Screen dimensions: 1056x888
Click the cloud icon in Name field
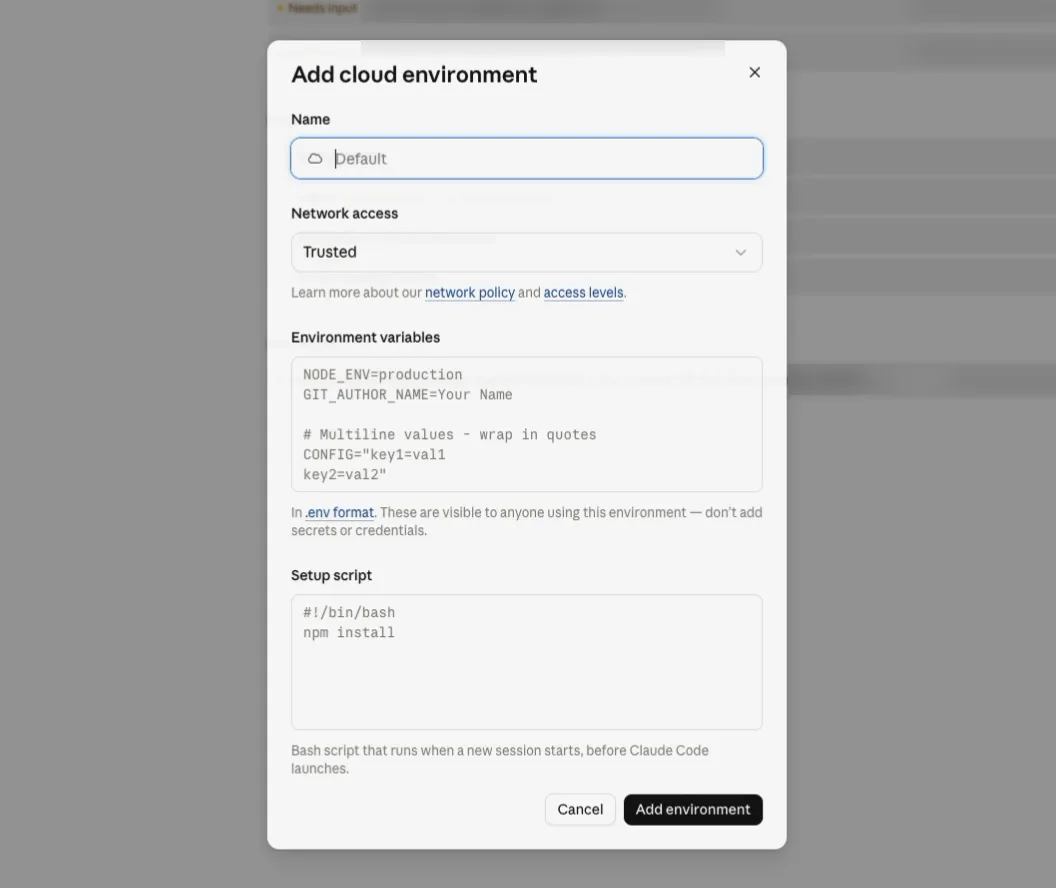point(315,159)
